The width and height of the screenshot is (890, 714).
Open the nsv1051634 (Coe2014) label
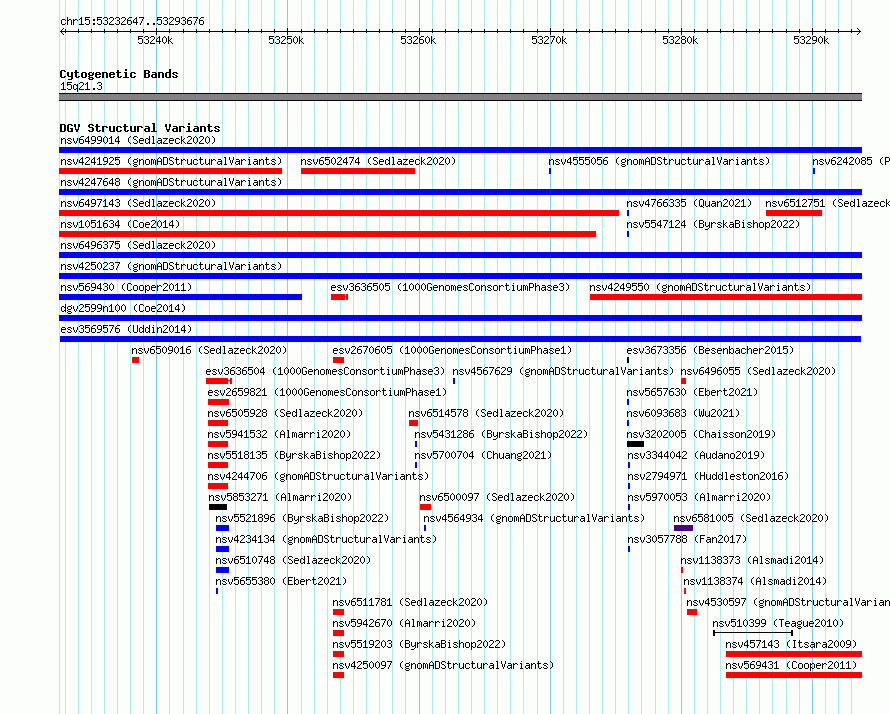(x=120, y=224)
